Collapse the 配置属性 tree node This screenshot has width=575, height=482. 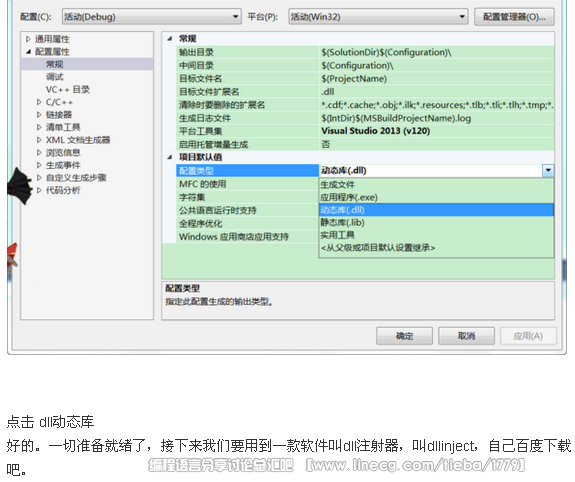tap(28, 51)
